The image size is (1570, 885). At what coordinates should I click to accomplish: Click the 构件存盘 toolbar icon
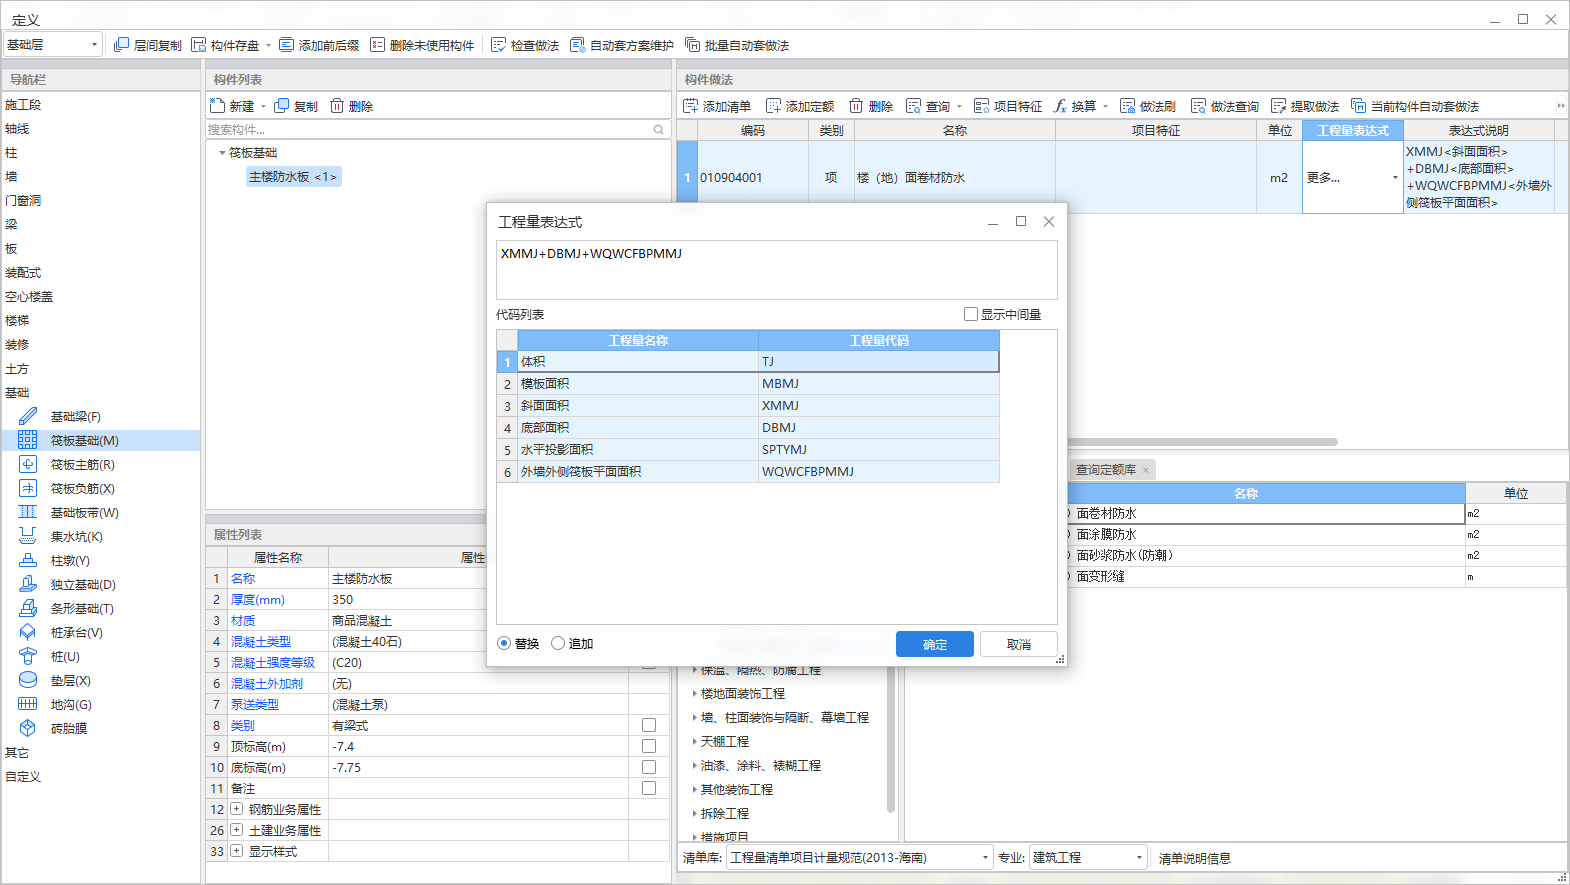click(x=199, y=45)
